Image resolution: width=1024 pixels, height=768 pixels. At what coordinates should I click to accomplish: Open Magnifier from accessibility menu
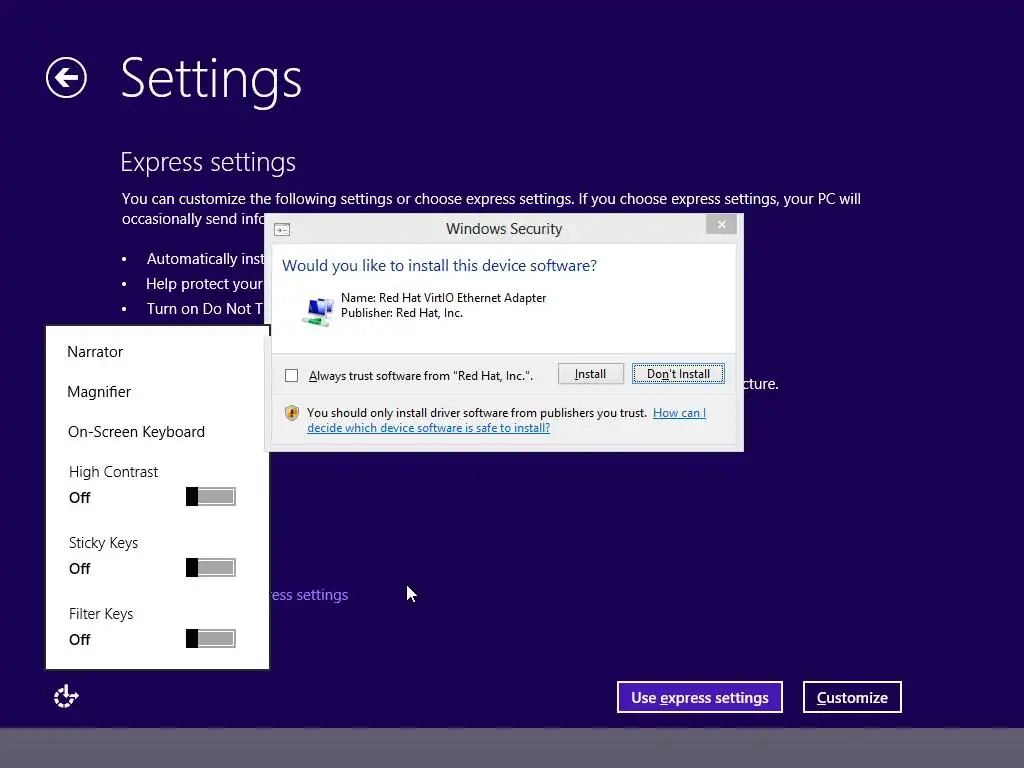pos(99,392)
